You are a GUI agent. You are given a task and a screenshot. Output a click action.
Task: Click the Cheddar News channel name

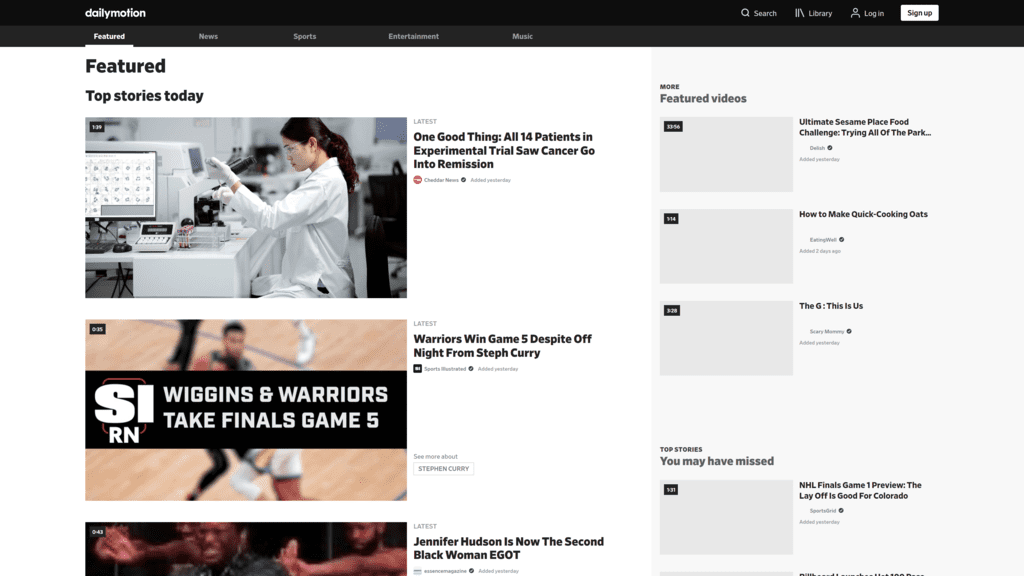coord(441,180)
